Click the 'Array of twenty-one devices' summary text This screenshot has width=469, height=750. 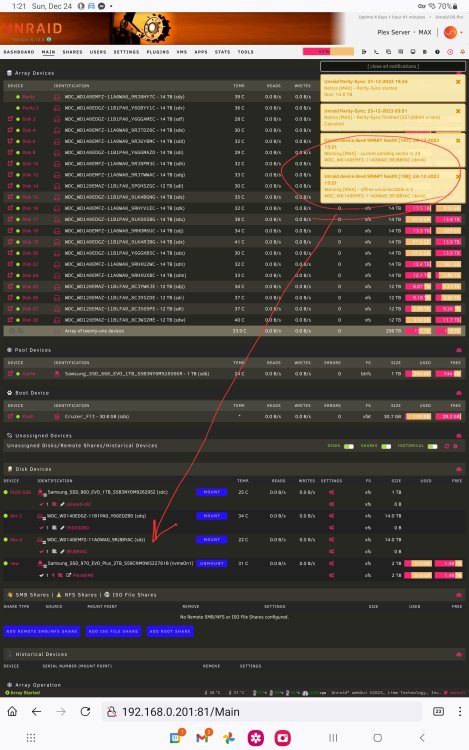tap(94, 331)
